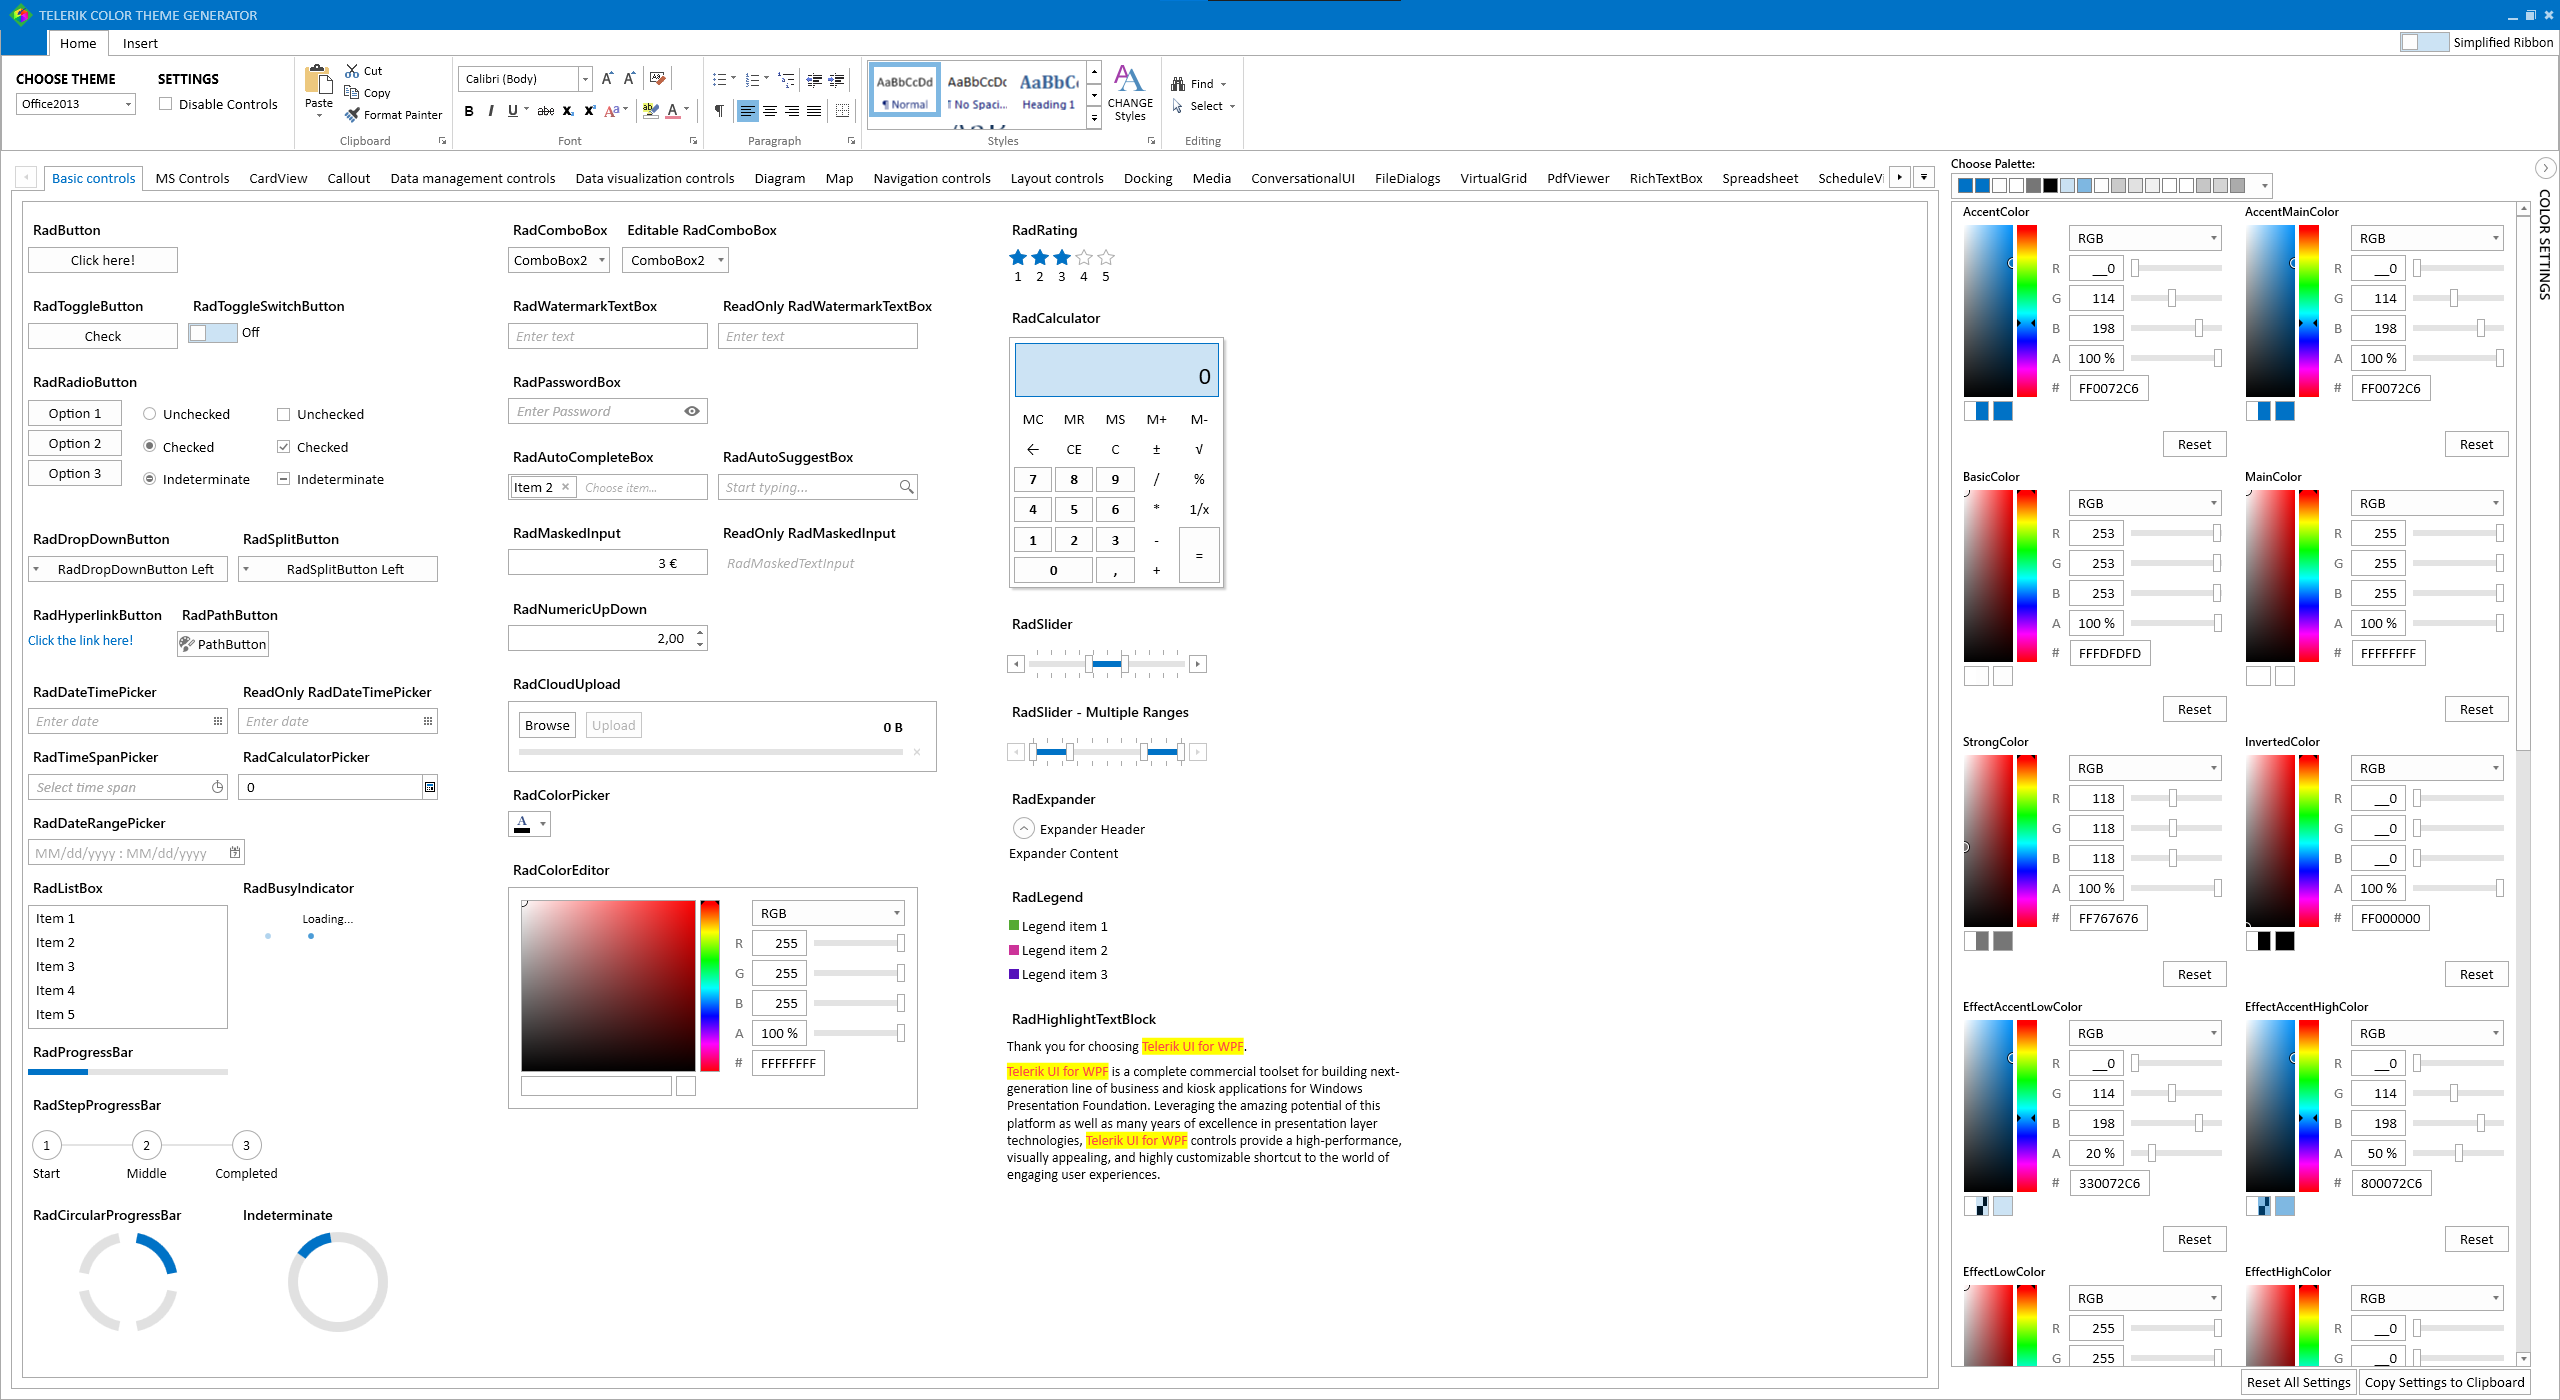This screenshot has width=2560, height=1400.
Task: Click the PathButton with pen icon
Action: coord(223,644)
